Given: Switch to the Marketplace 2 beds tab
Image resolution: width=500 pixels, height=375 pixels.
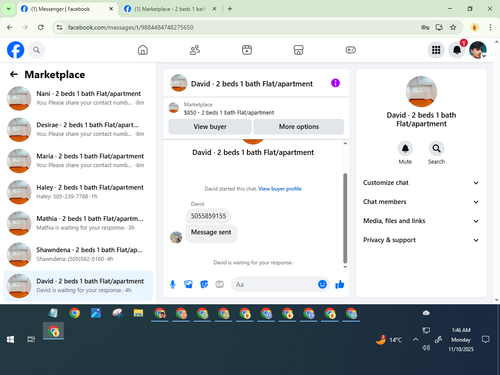Looking at the screenshot, I should pos(170,9).
